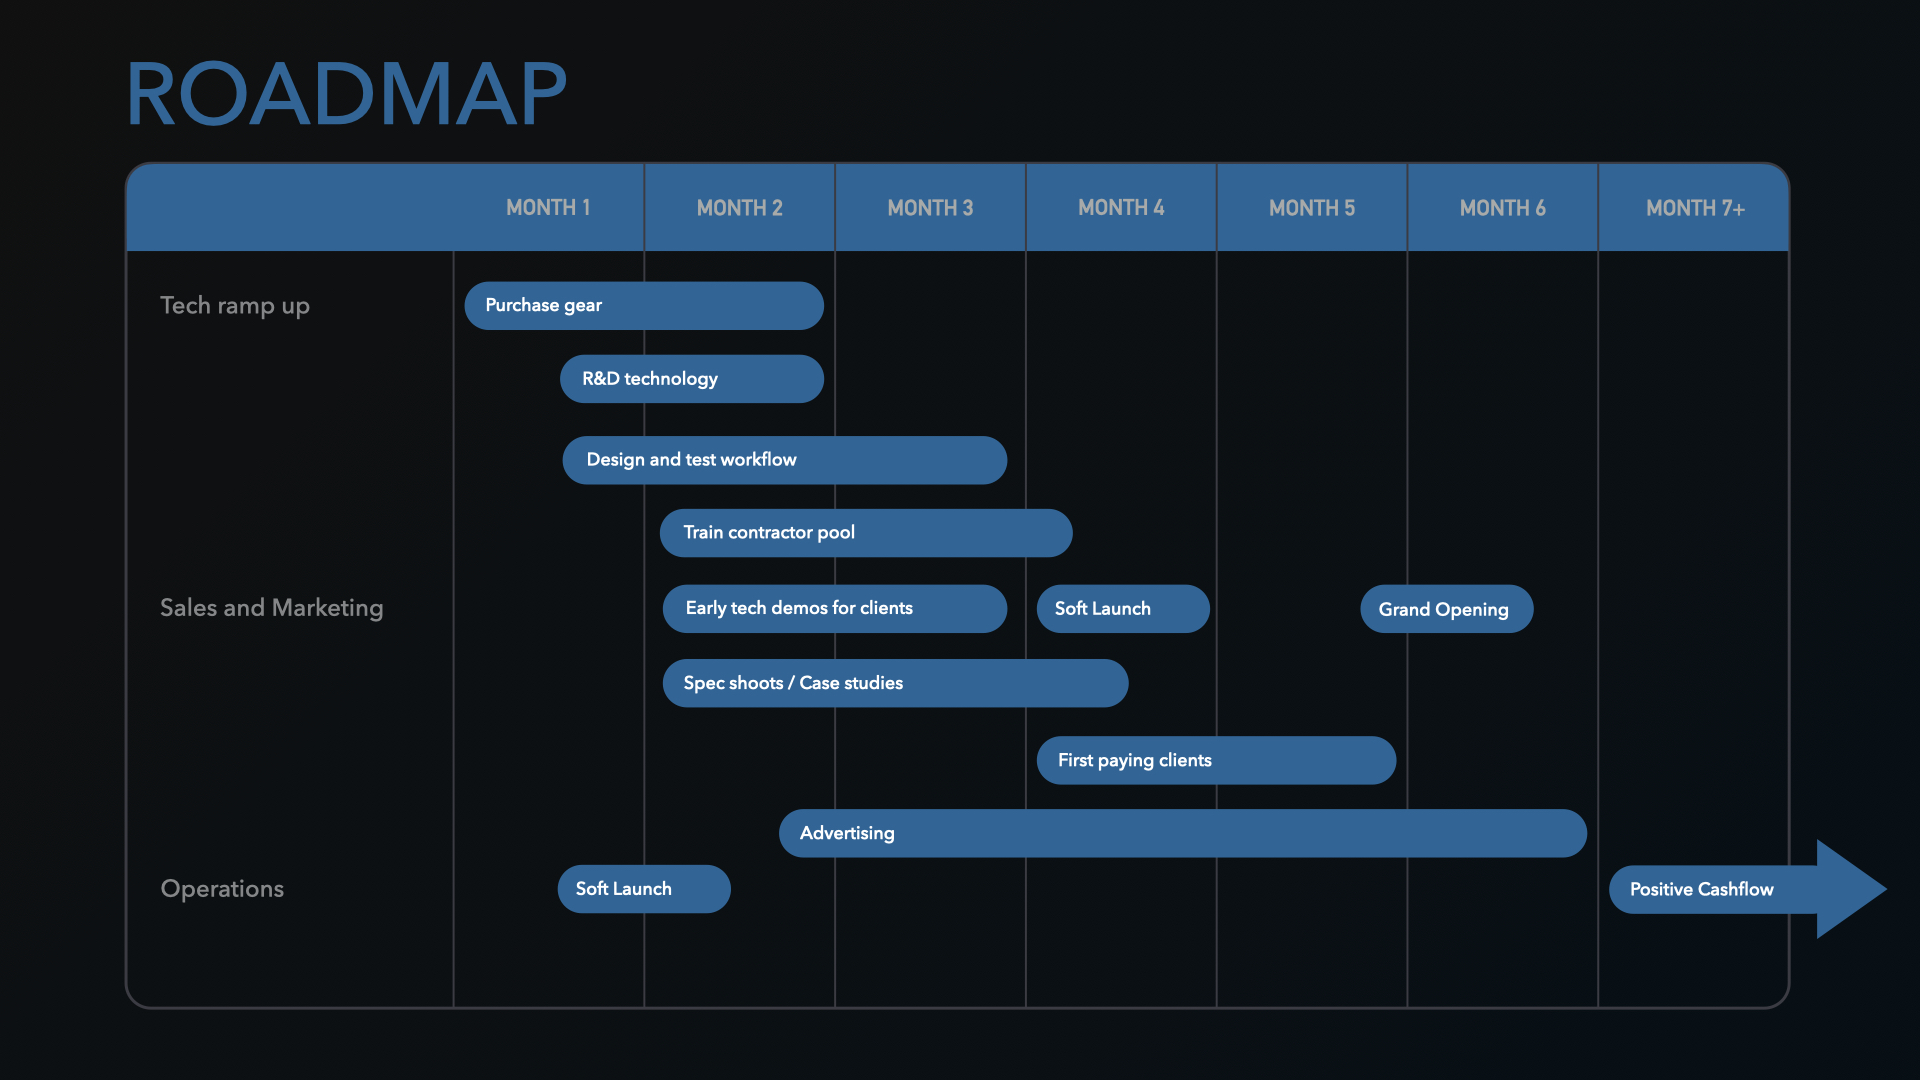
Task: Select the MONTH 7+ column header
Action: (1694, 208)
